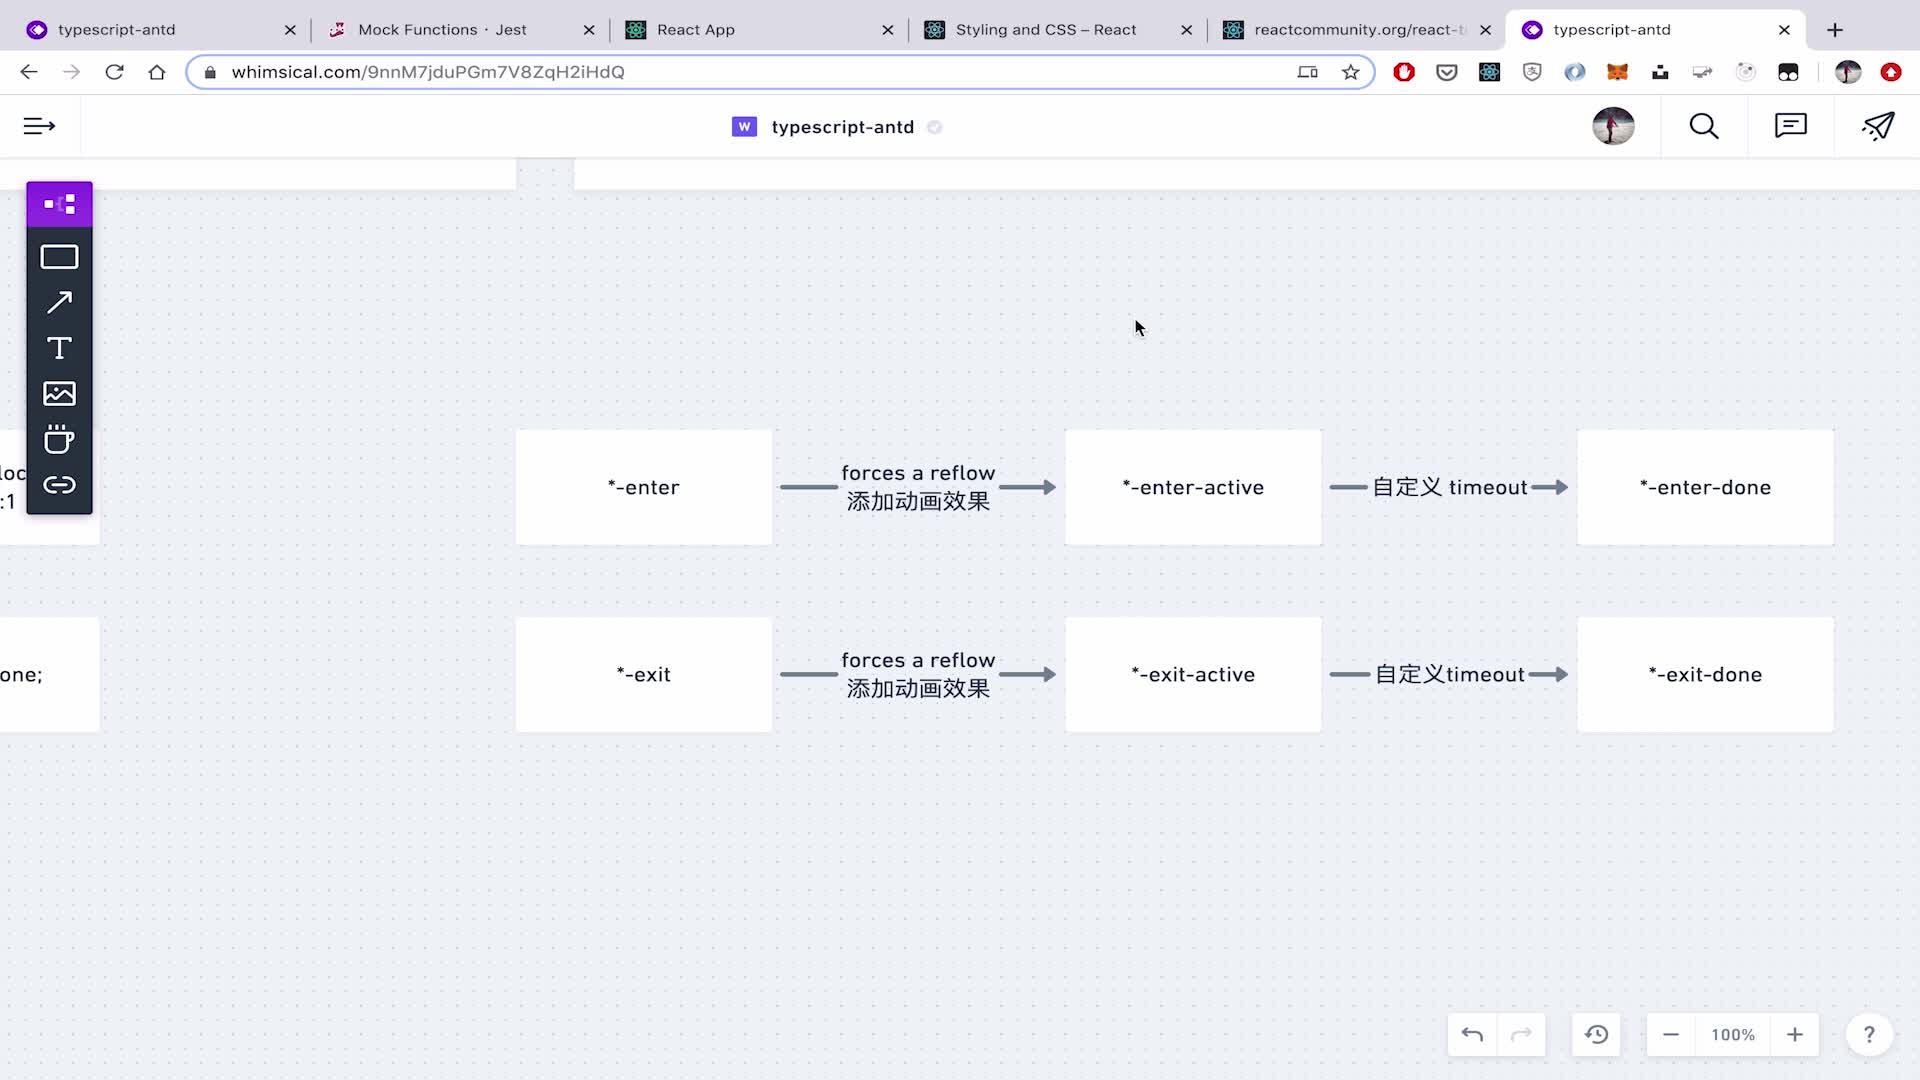
Task: Open version history with the clock icon
Action: 1596,1035
